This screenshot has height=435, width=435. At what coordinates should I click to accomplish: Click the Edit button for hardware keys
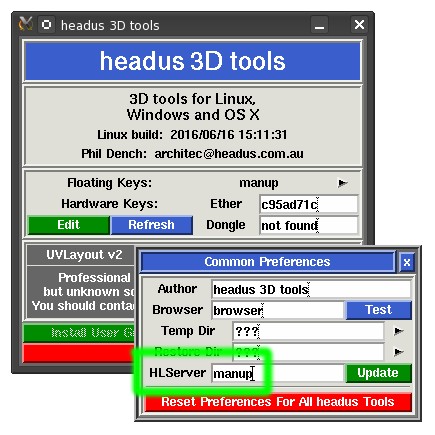tap(69, 225)
